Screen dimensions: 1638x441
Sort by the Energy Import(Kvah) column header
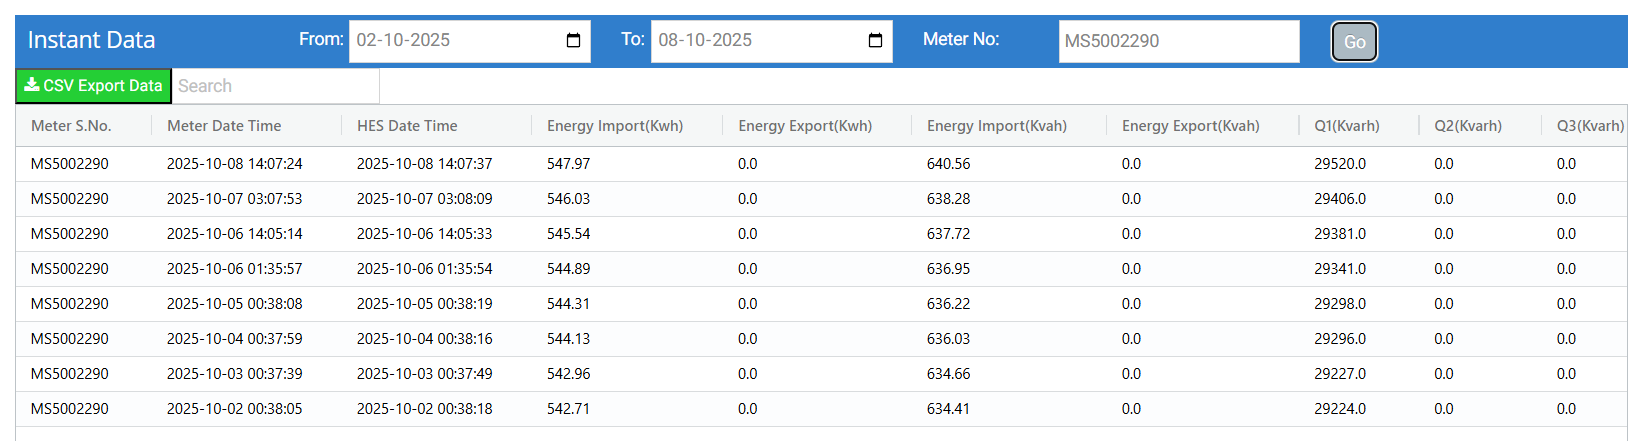(x=997, y=126)
